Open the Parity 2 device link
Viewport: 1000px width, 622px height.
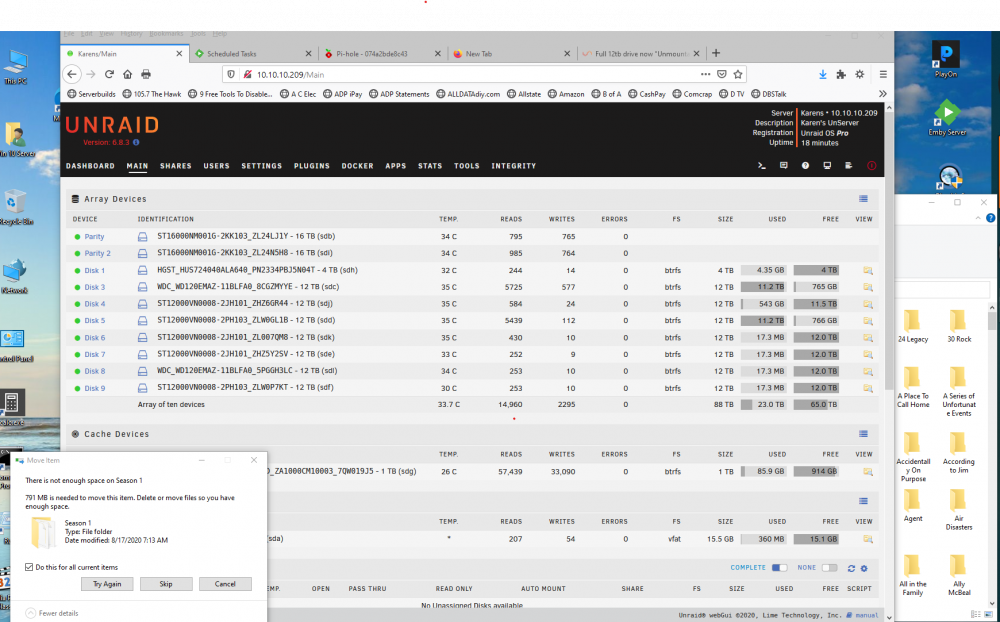pos(98,253)
